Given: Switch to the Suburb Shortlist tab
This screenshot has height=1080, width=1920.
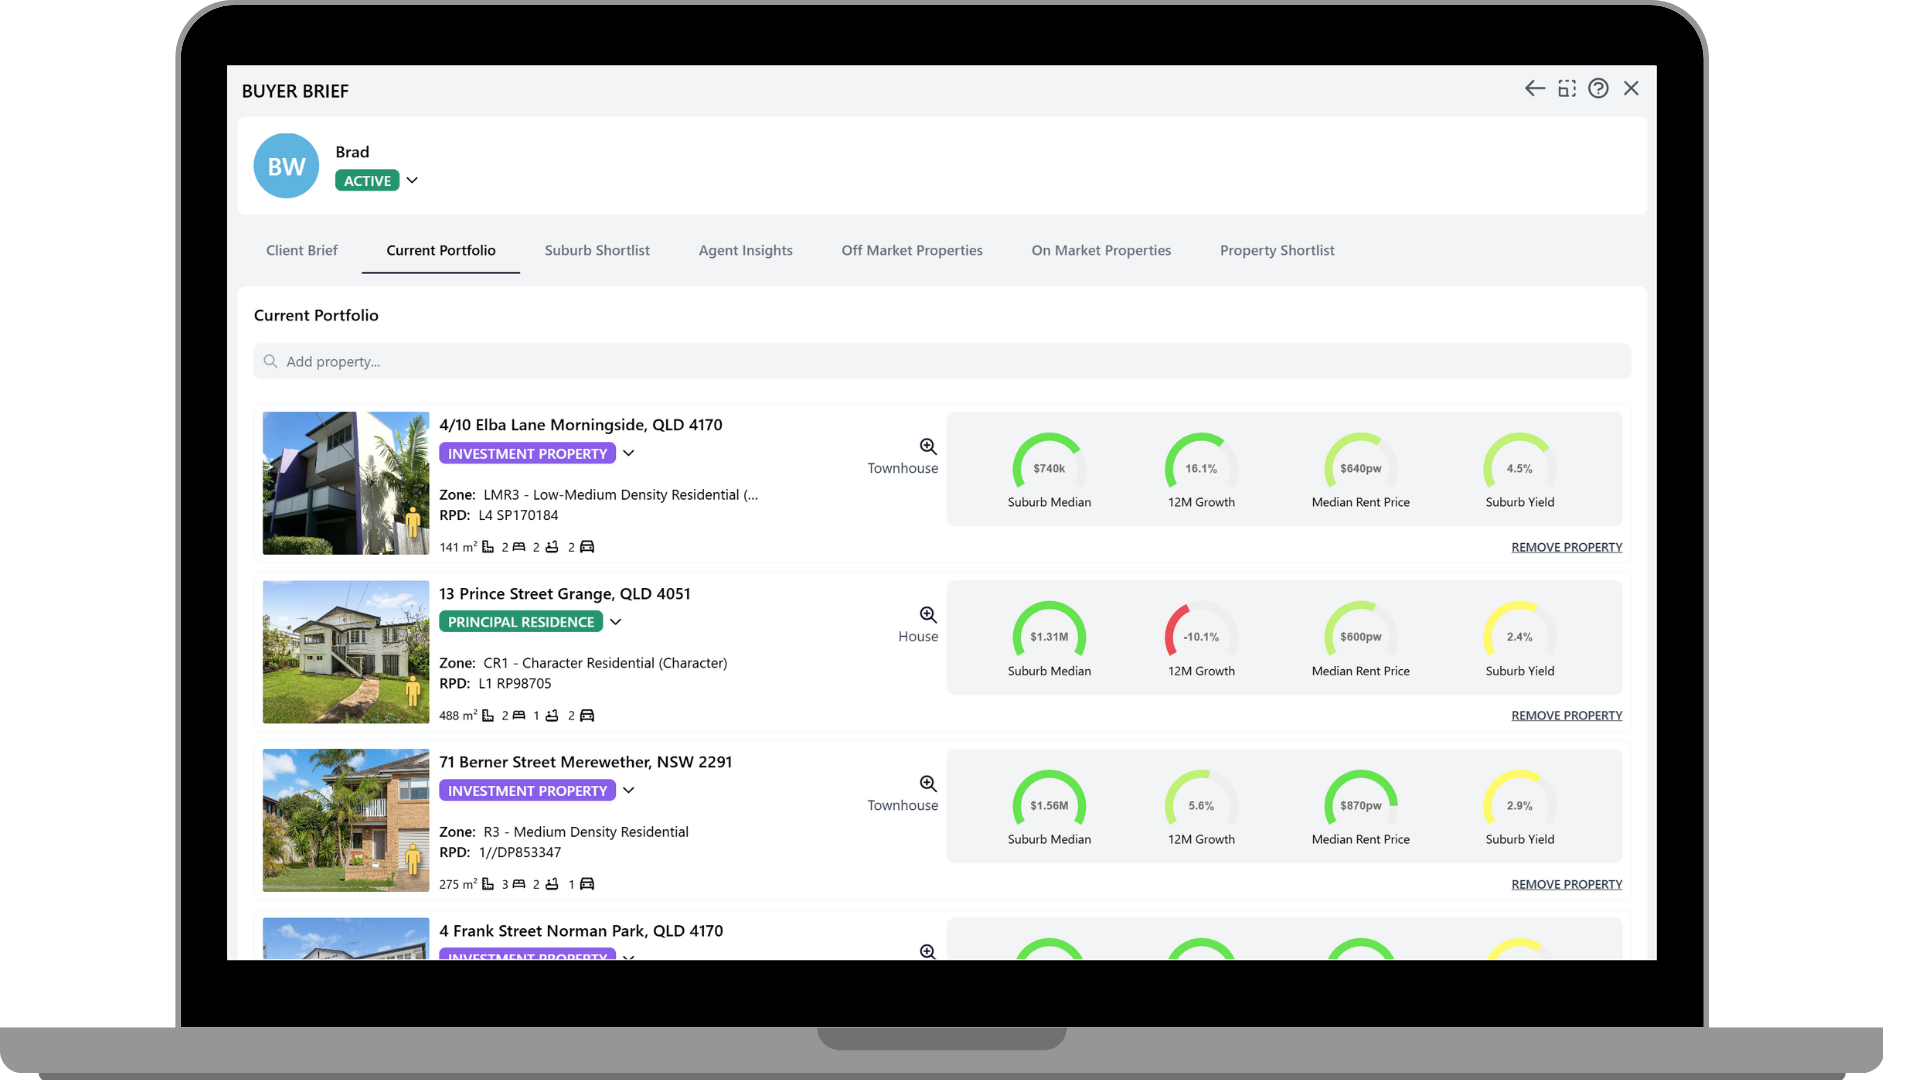Looking at the screenshot, I should (597, 251).
